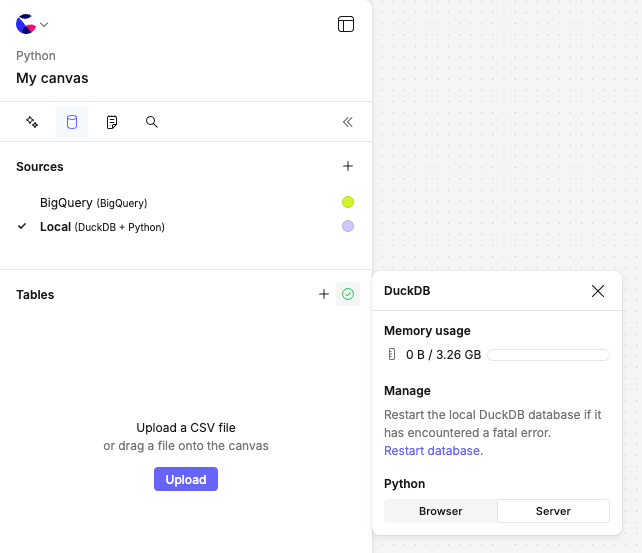Image resolution: width=642 pixels, height=553 pixels.
Task: Toggle the layout panel icon
Action: (346, 24)
